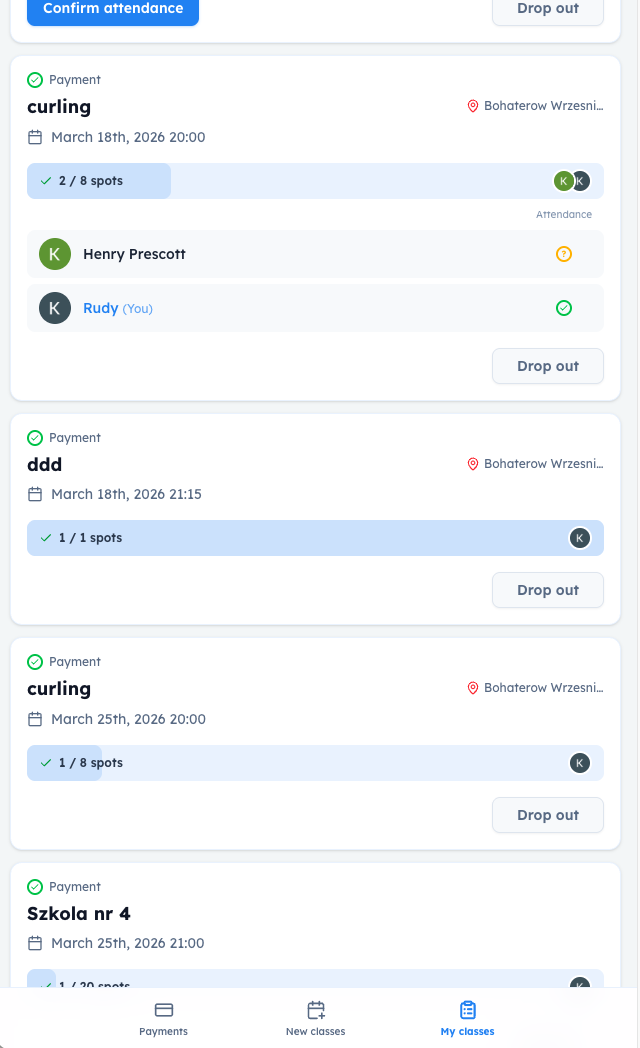Drop out of the ddd class
Screen dimensions: 640x1048
click(547, 590)
